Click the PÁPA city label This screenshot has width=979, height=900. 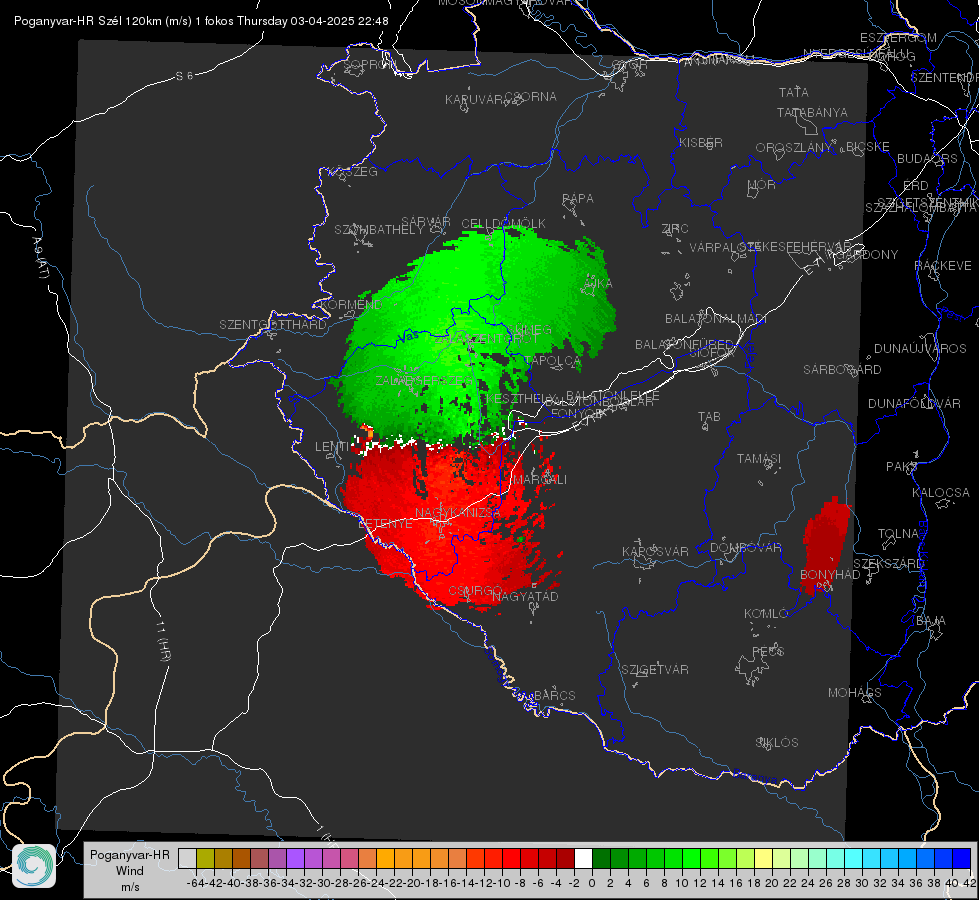pyautogui.click(x=578, y=199)
